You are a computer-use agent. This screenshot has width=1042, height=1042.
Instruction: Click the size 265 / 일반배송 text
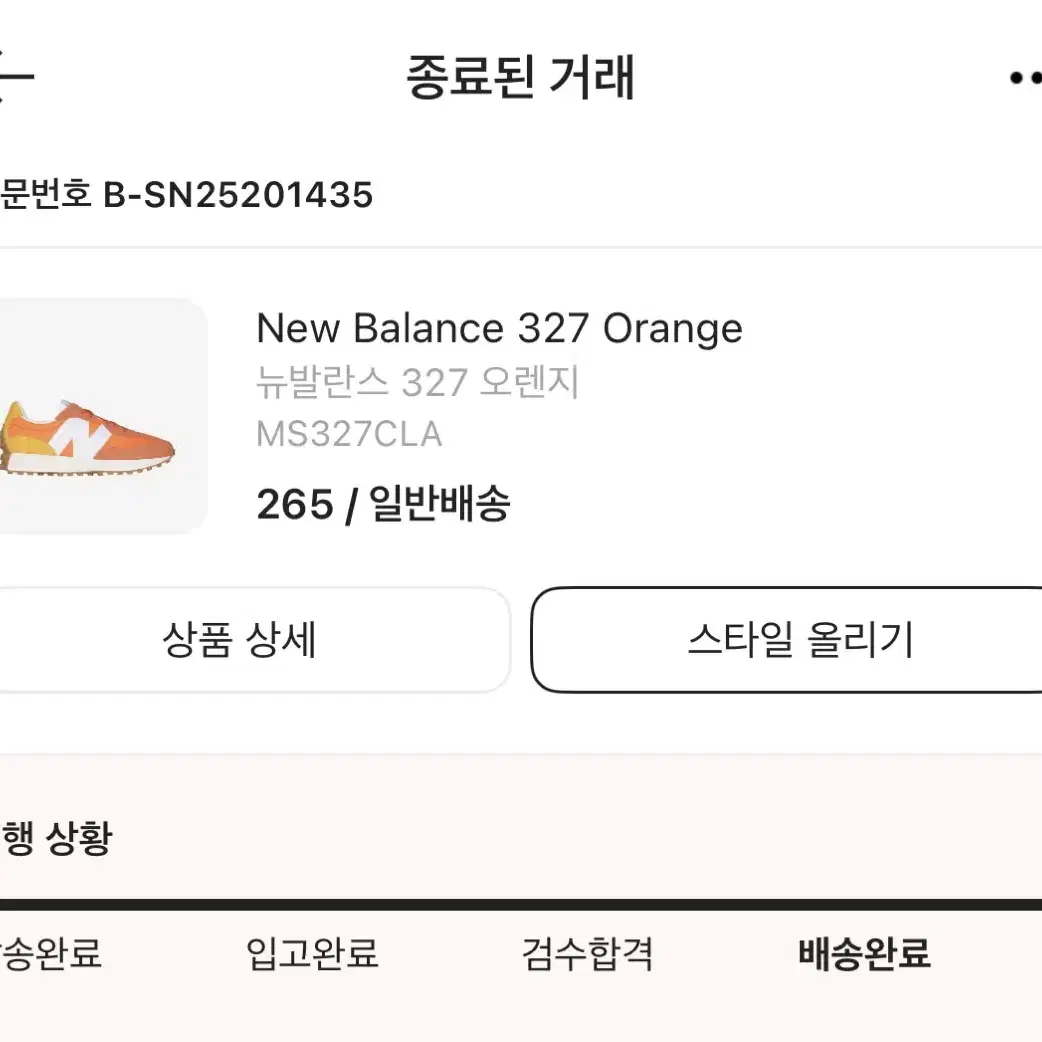point(383,504)
